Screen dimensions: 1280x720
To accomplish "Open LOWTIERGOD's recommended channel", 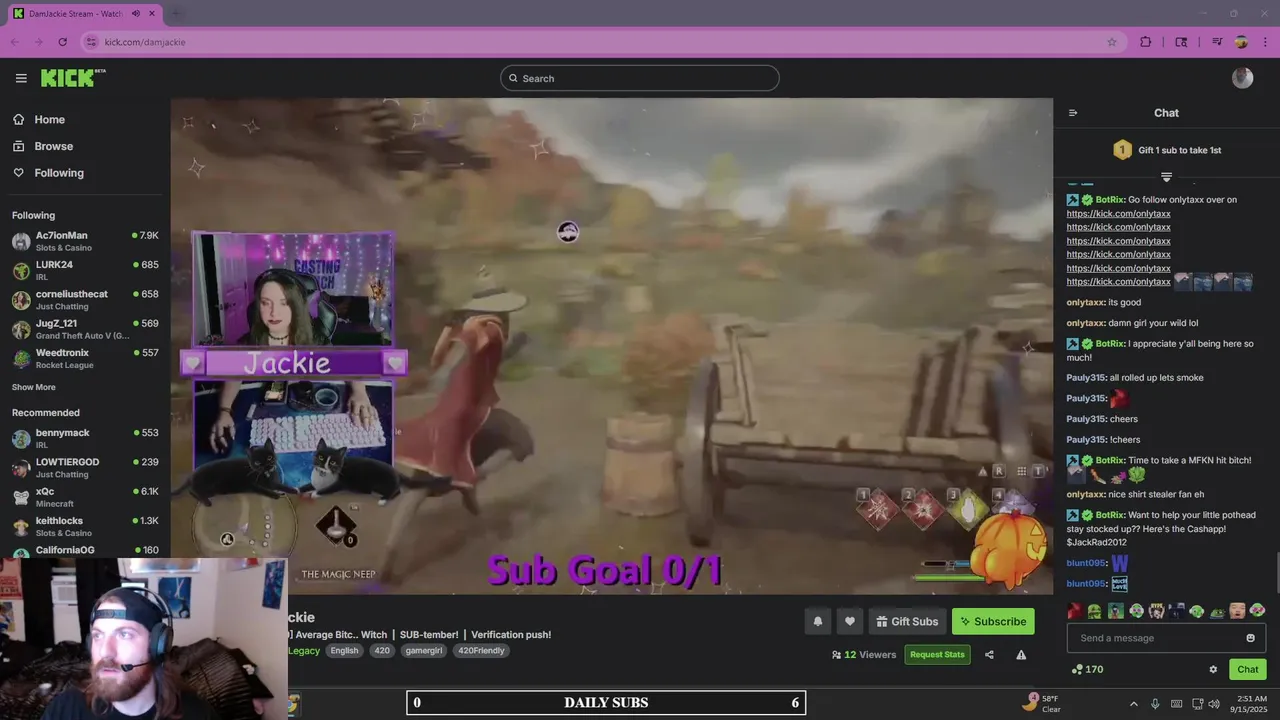I will point(85,467).
